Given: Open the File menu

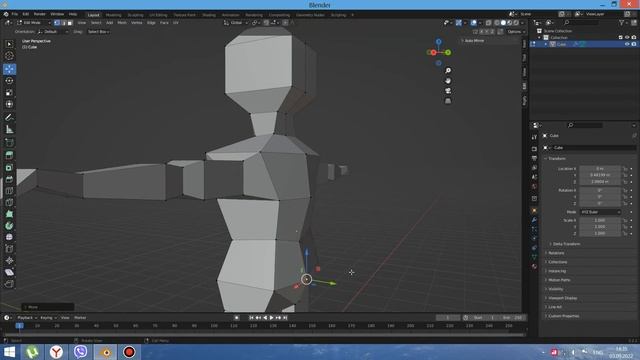Looking at the screenshot, I should (14, 14).
